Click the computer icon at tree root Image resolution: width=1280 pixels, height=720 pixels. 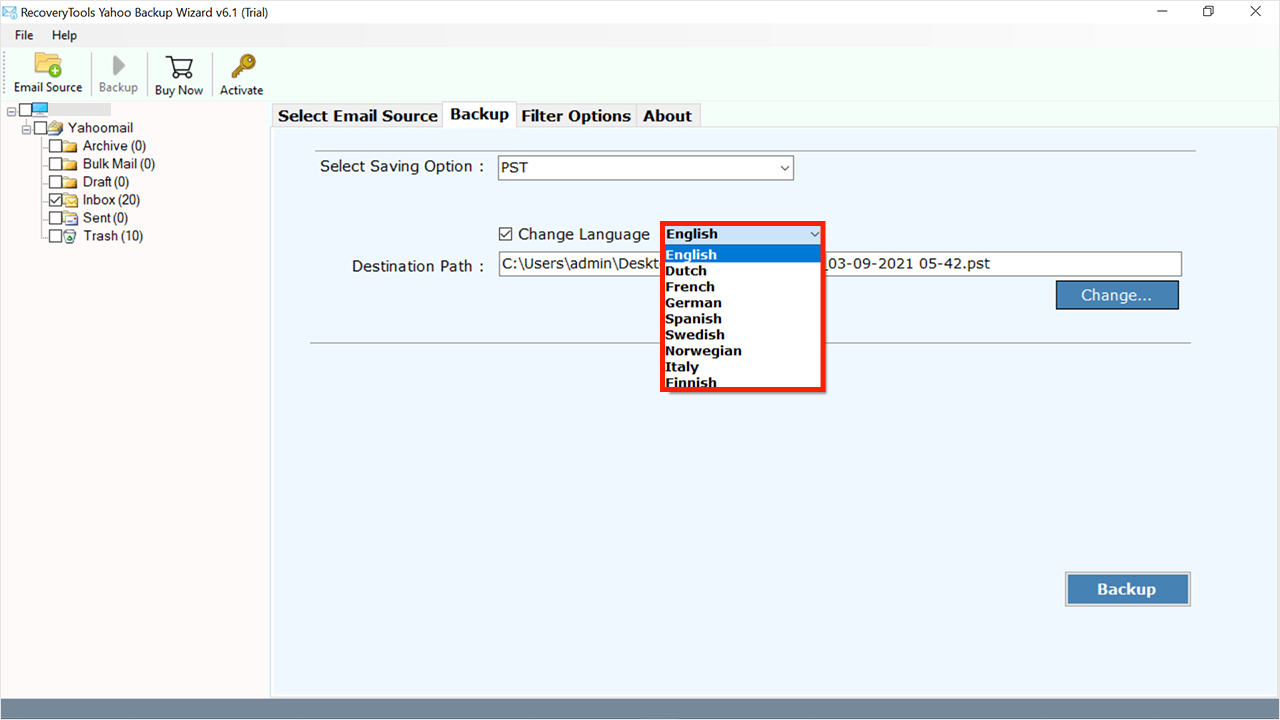pyautogui.click(x=40, y=109)
